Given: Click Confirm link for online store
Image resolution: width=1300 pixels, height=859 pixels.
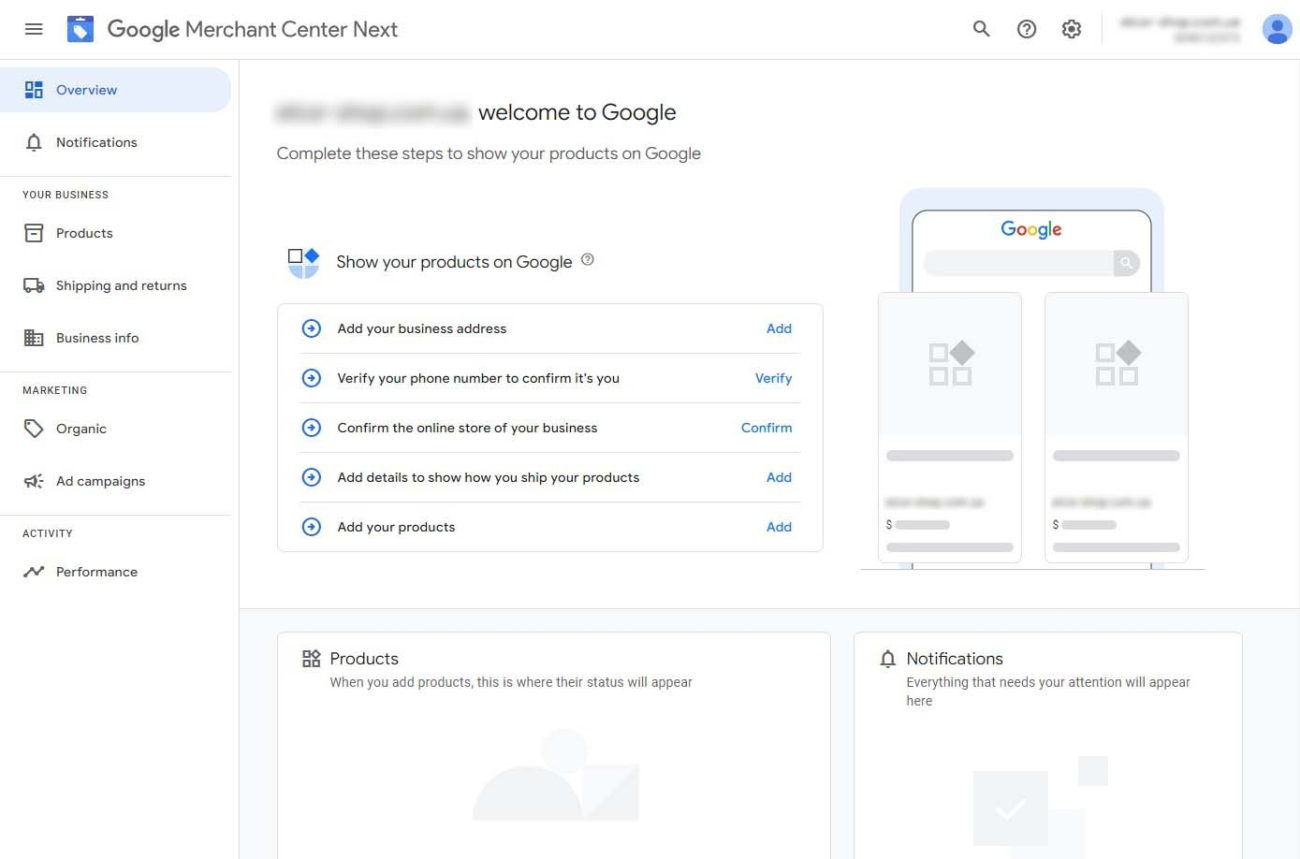Looking at the screenshot, I should pos(766,427).
